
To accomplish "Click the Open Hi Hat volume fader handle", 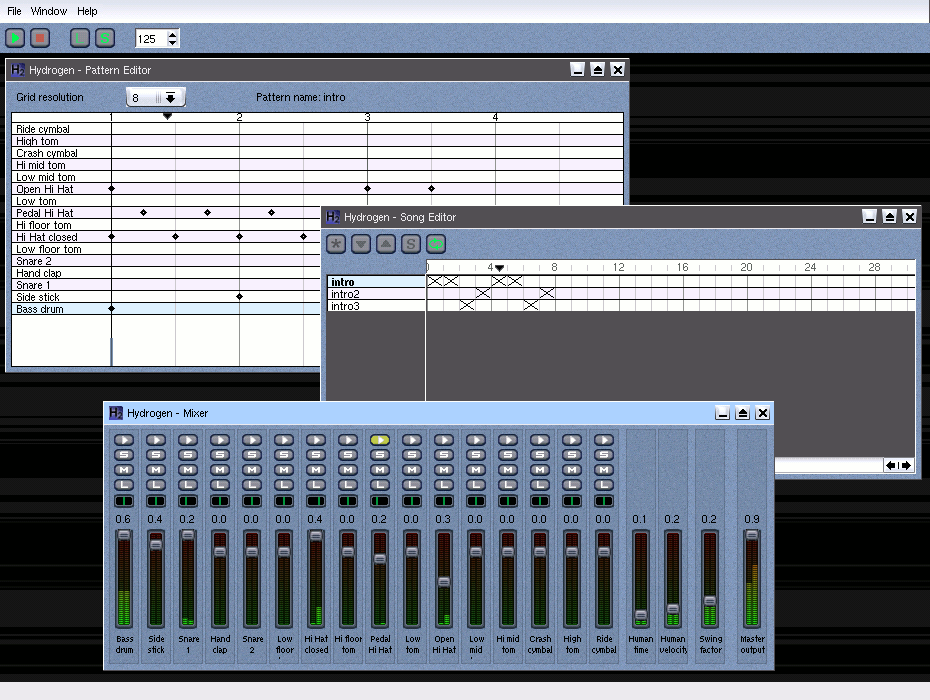I will pos(444,582).
